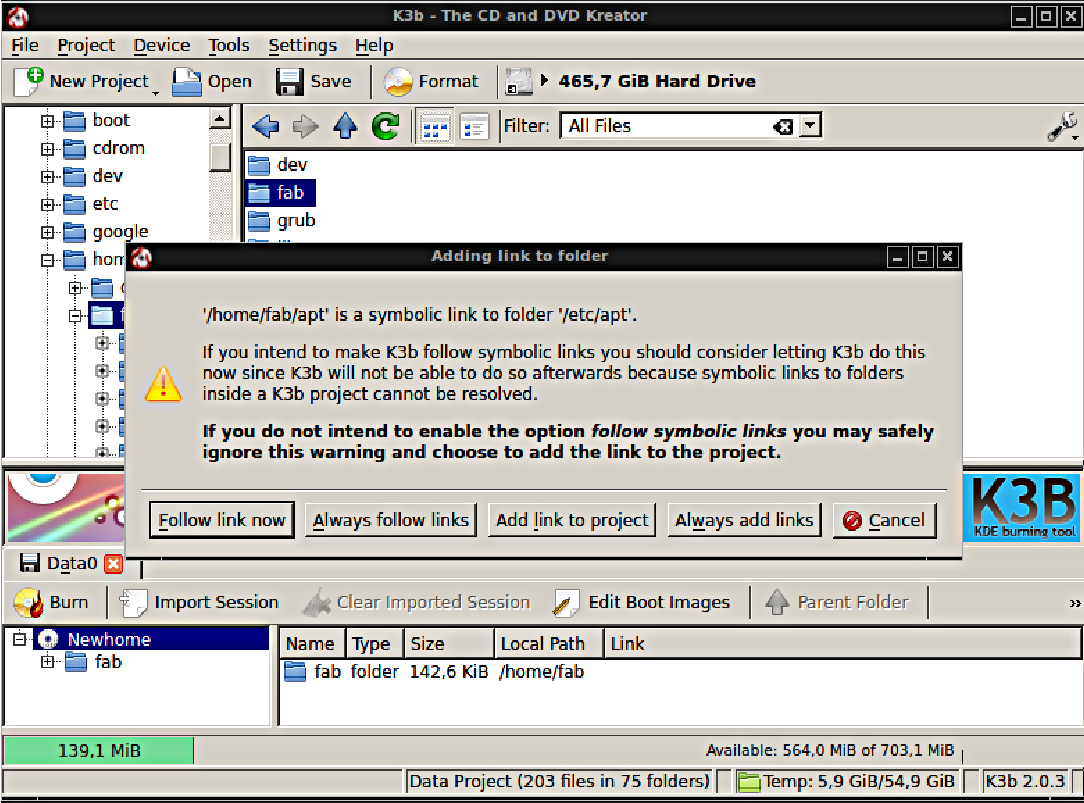Click Follow link now button

point(222,520)
